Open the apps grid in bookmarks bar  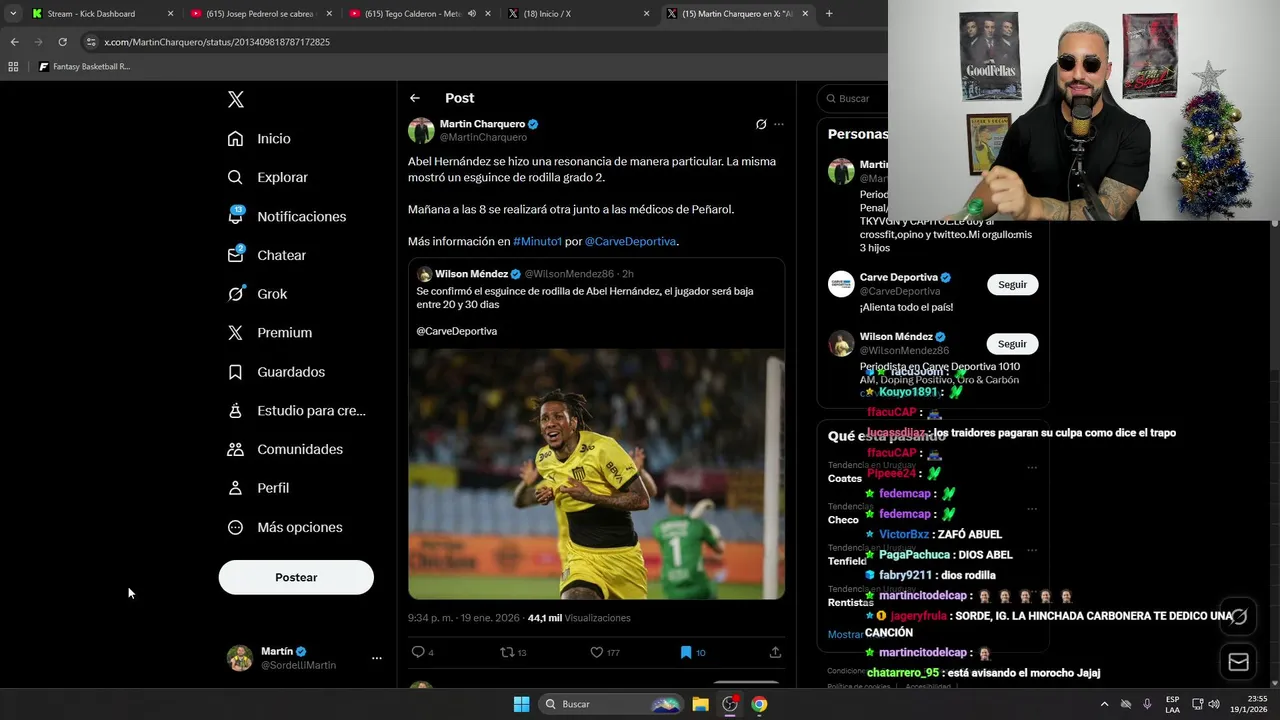(x=13, y=66)
